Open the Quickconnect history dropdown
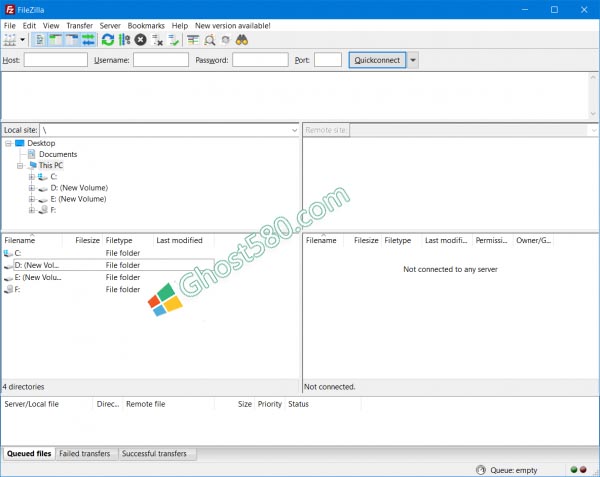This screenshot has width=600, height=477. click(413, 60)
